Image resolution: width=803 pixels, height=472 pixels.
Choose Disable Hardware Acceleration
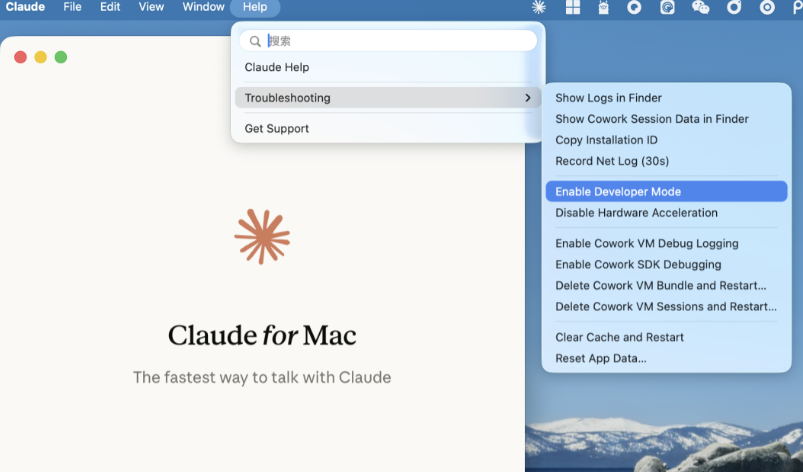click(x=637, y=212)
